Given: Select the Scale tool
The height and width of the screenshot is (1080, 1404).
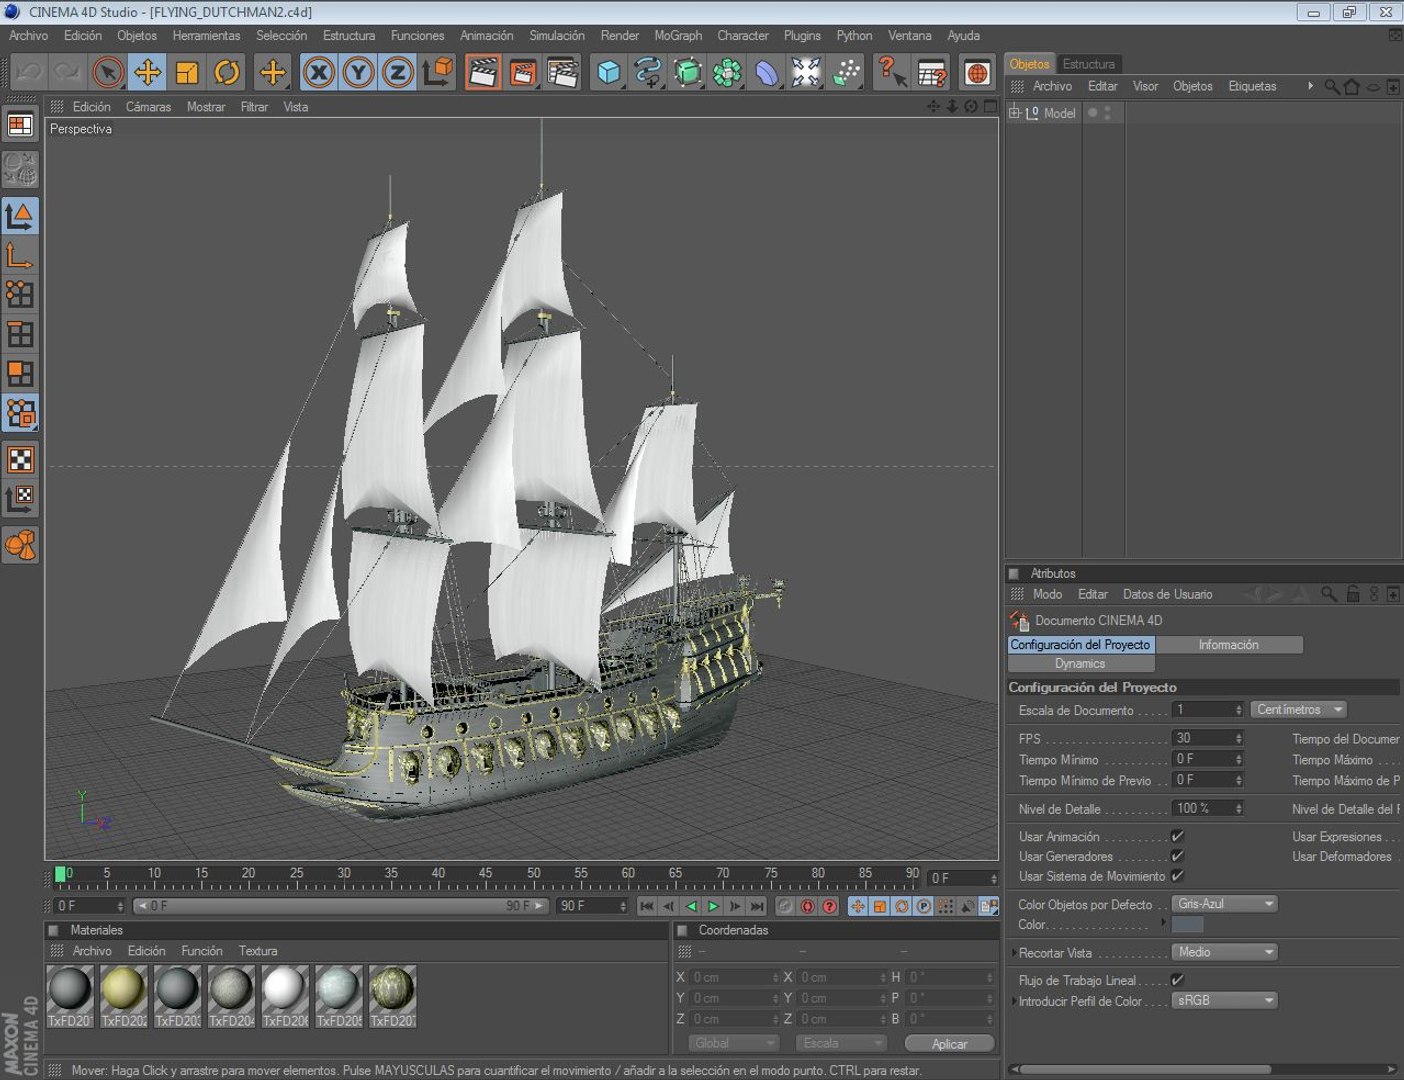Looking at the screenshot, I should click(187, 72).
